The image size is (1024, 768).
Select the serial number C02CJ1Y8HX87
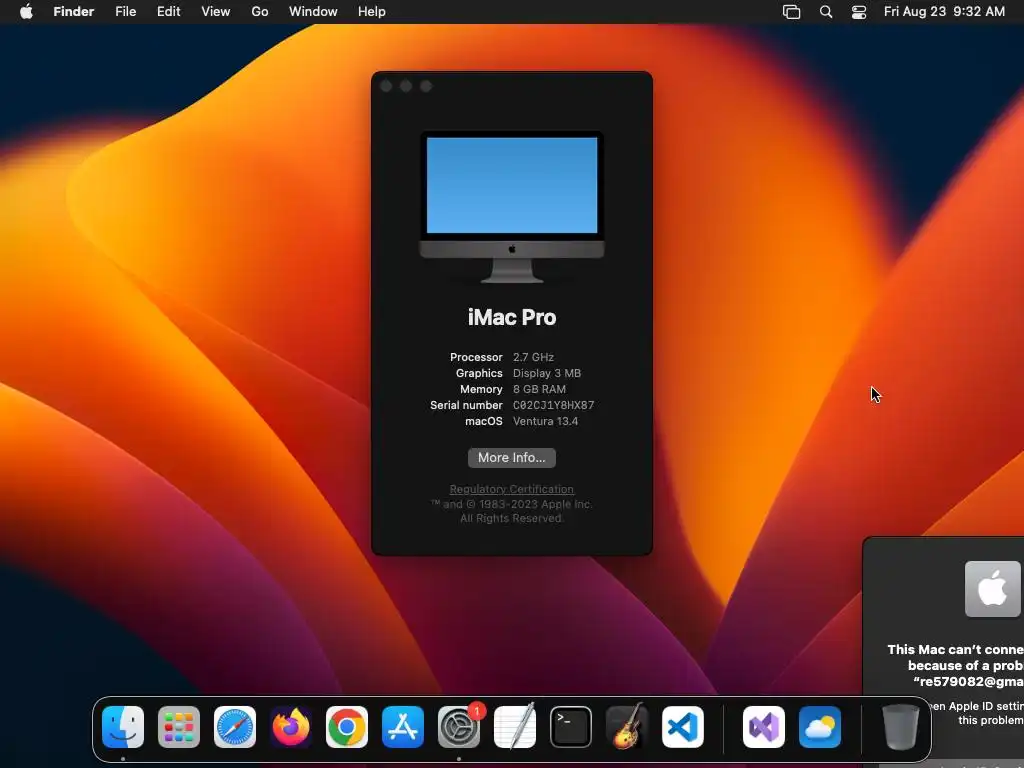point(554,406)
